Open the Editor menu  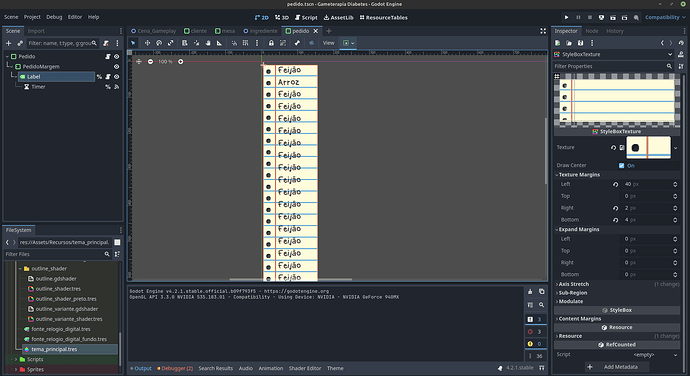coord(75,17)
